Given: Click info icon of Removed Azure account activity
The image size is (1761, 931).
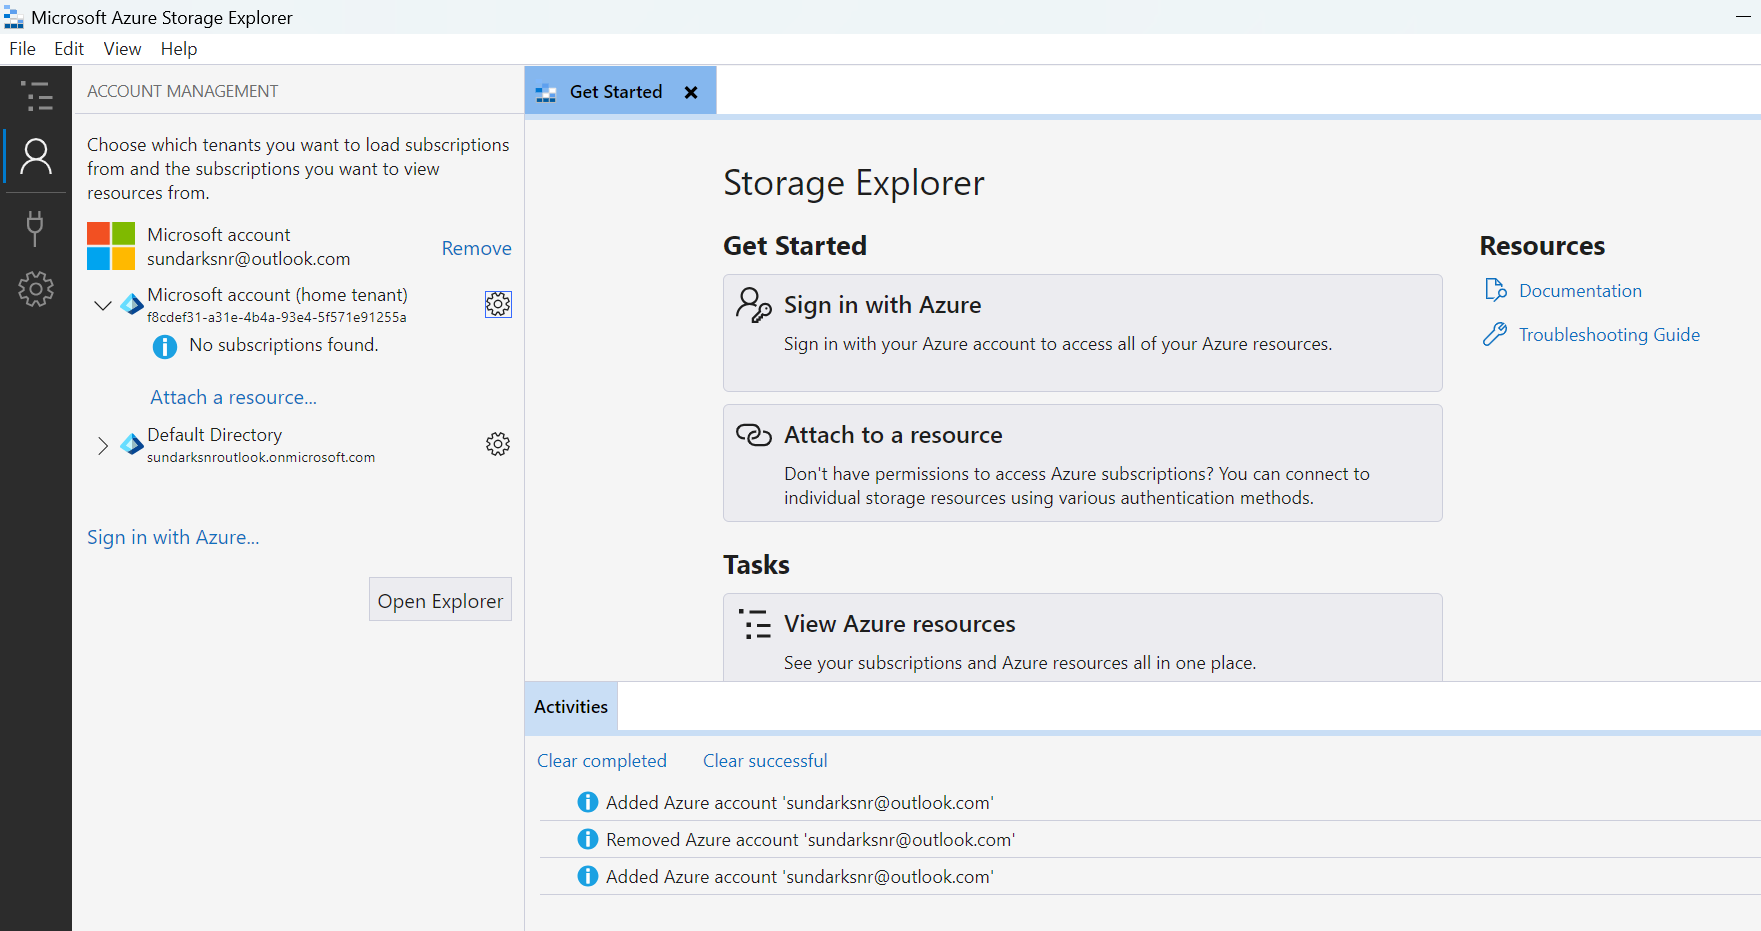Looking at the screenshot, I should click(588, 839).
